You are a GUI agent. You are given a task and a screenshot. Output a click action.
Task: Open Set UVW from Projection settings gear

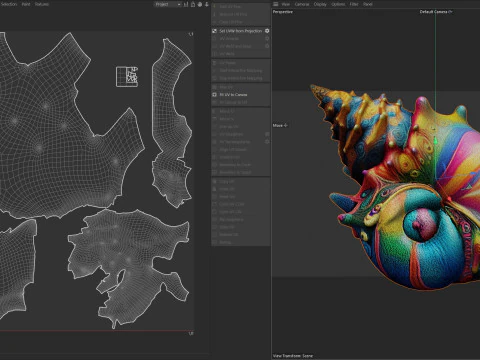tap(267, 31)
